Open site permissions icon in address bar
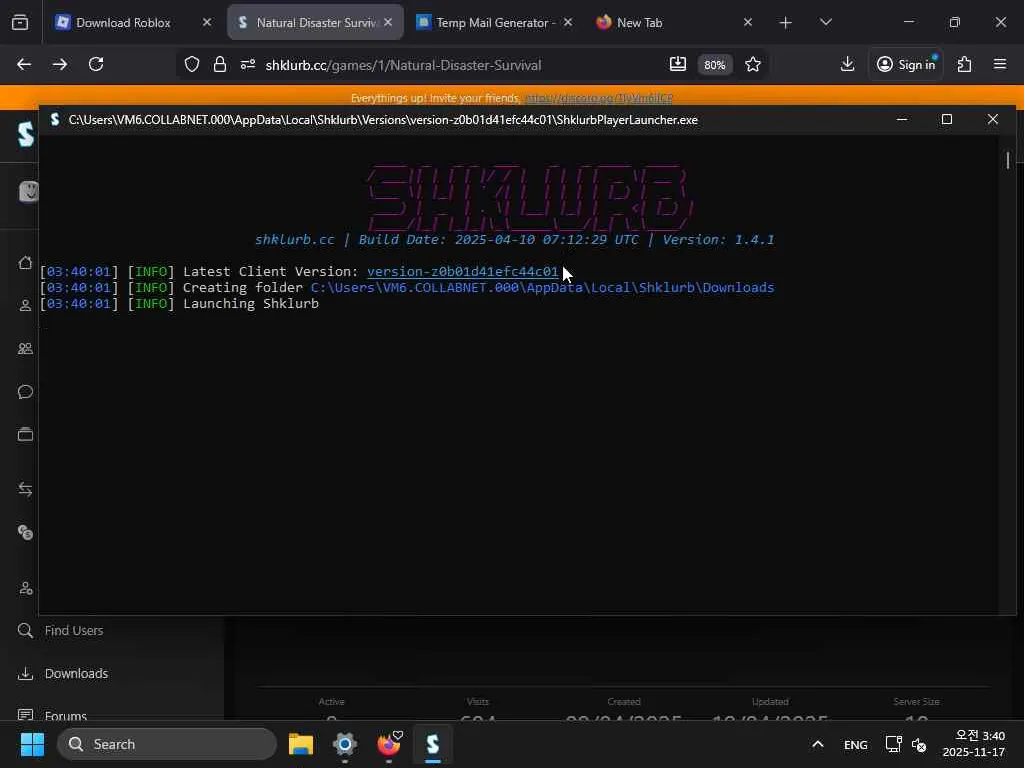The image size is (1024, 768). point(248,65)
